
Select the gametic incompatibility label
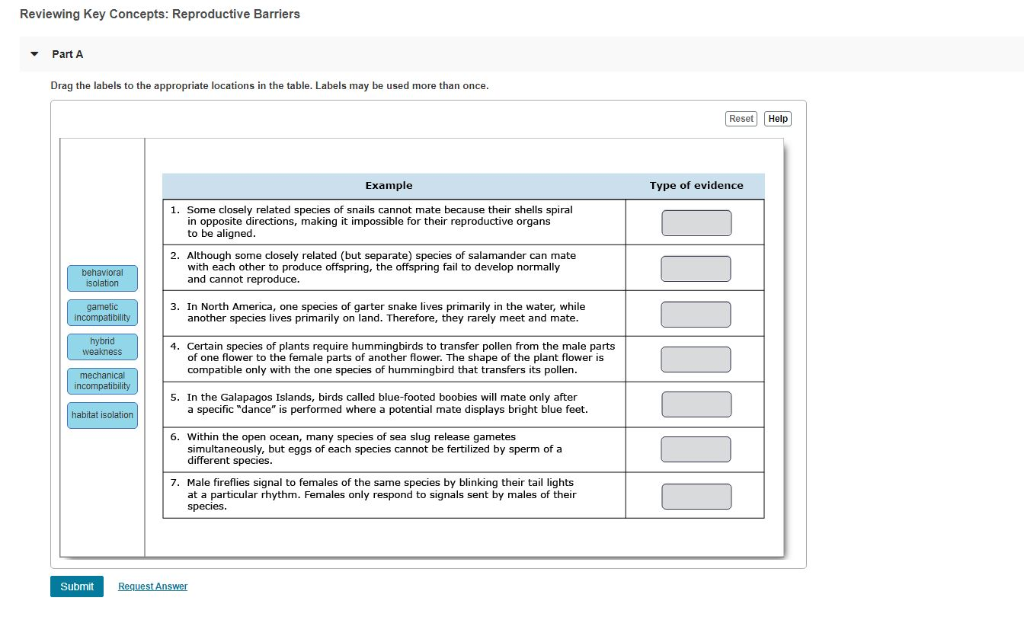pos(102,312)
